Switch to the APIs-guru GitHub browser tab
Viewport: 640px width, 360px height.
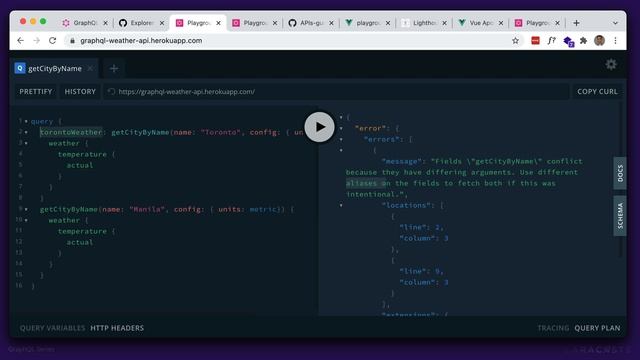coord(310,23)
